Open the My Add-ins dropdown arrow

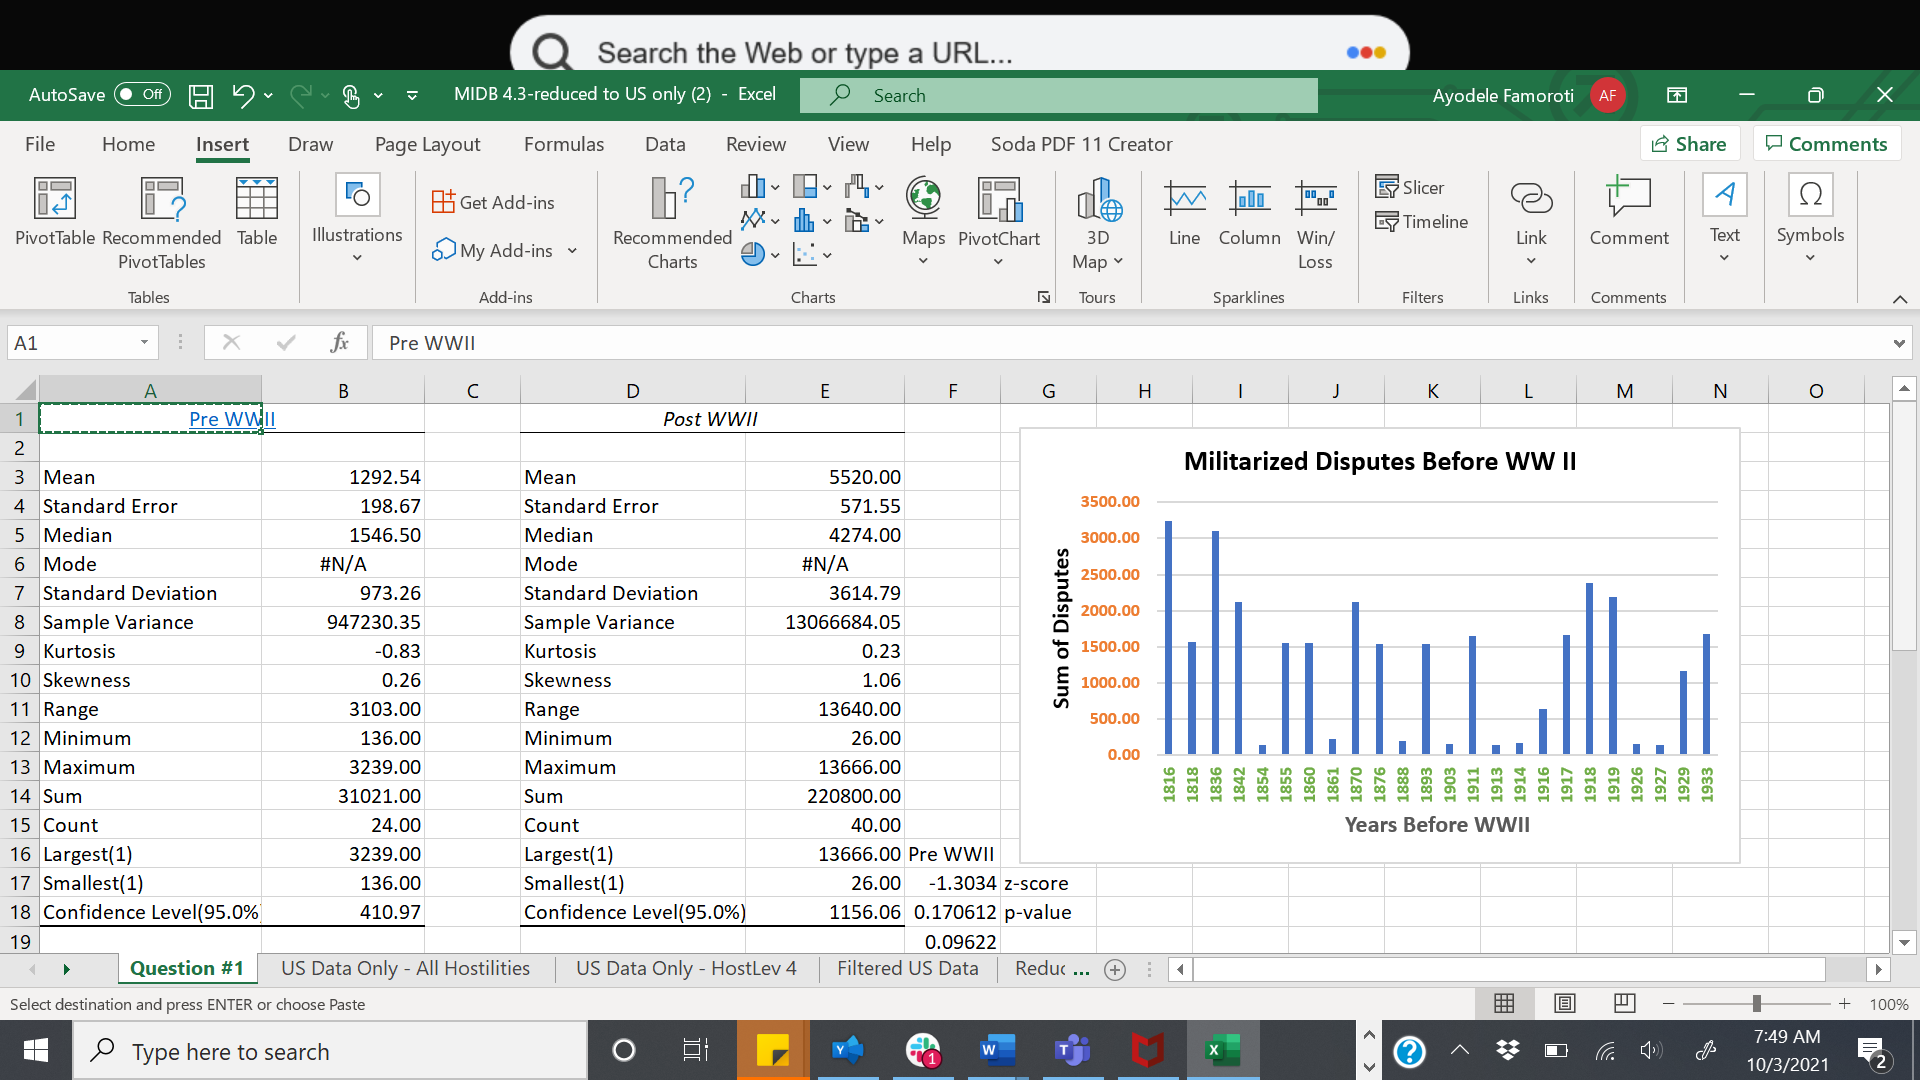tap(572, 251)
